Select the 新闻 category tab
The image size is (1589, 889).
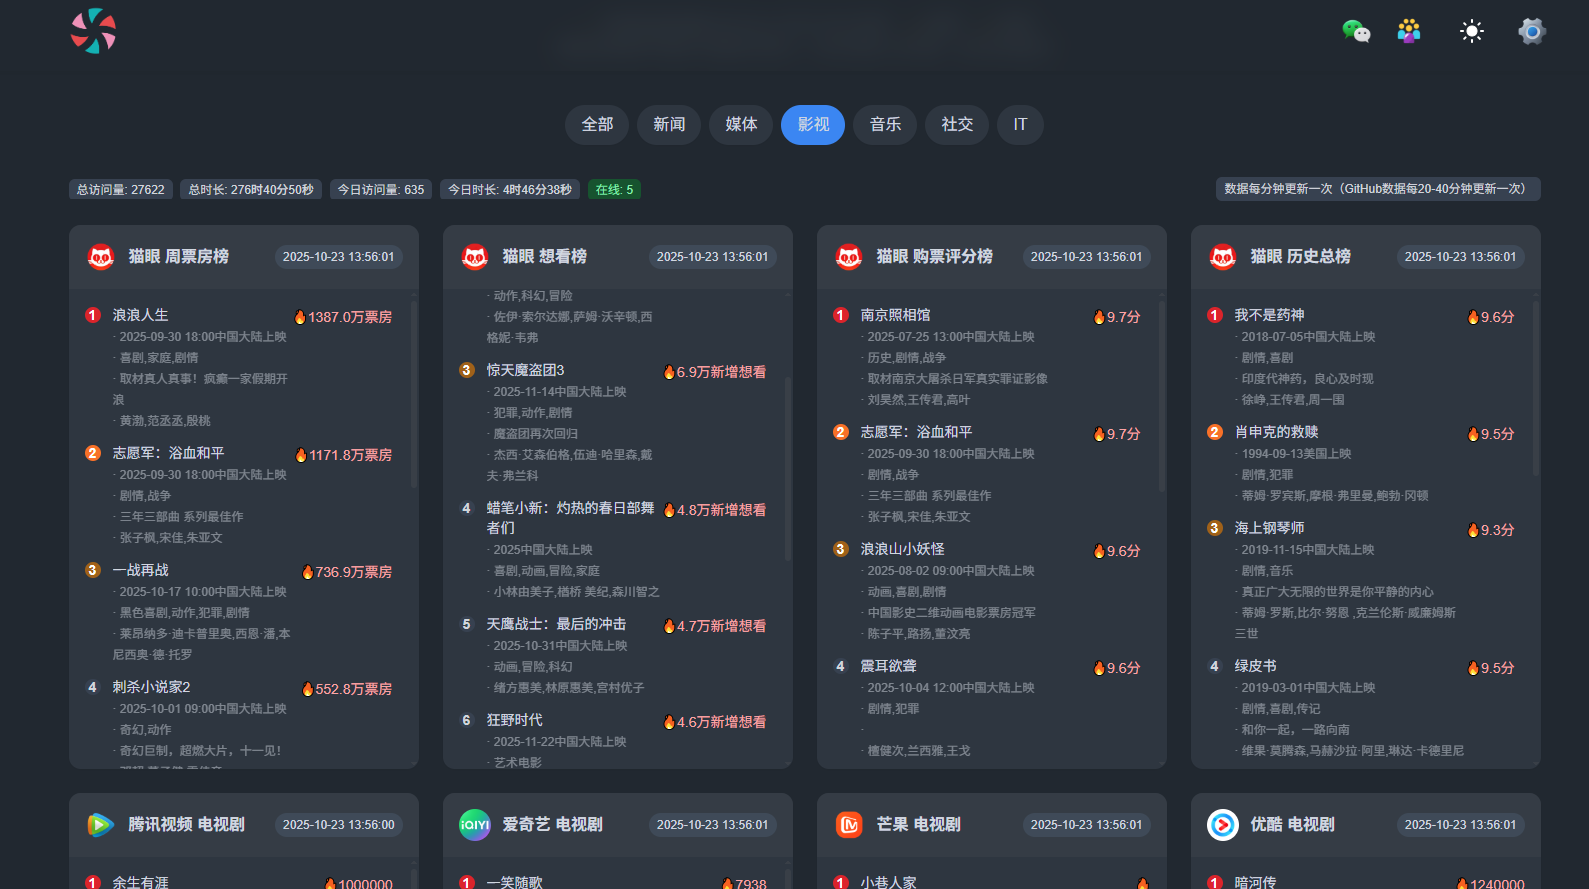(x=669, y=125)
